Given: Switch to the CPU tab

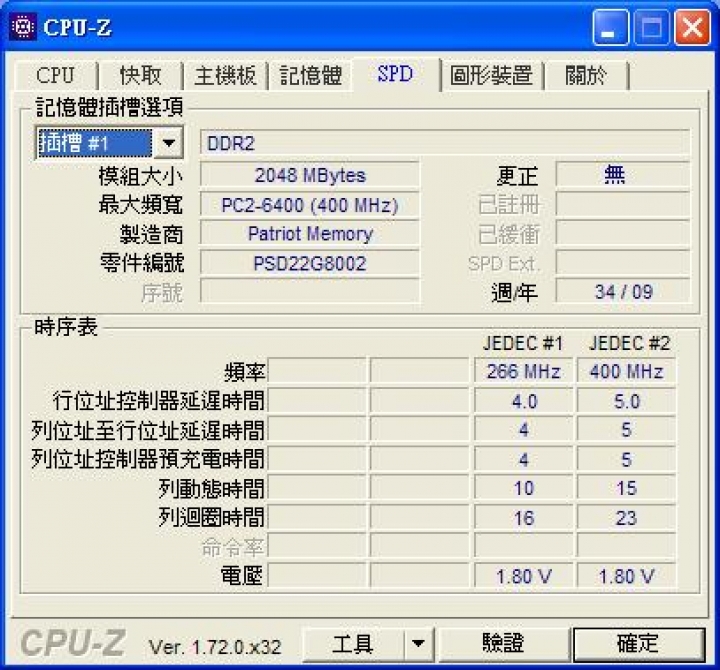Looking at the screenshot, I should pos(56,75).
